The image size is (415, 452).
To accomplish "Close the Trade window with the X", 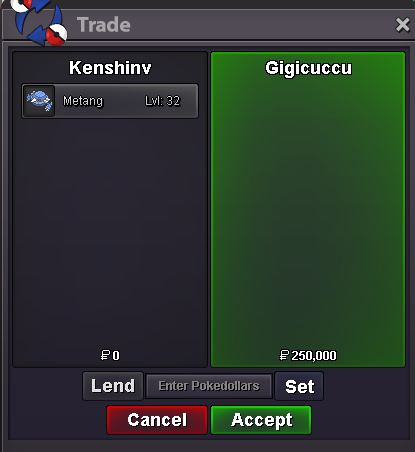I will click(402, 25).
